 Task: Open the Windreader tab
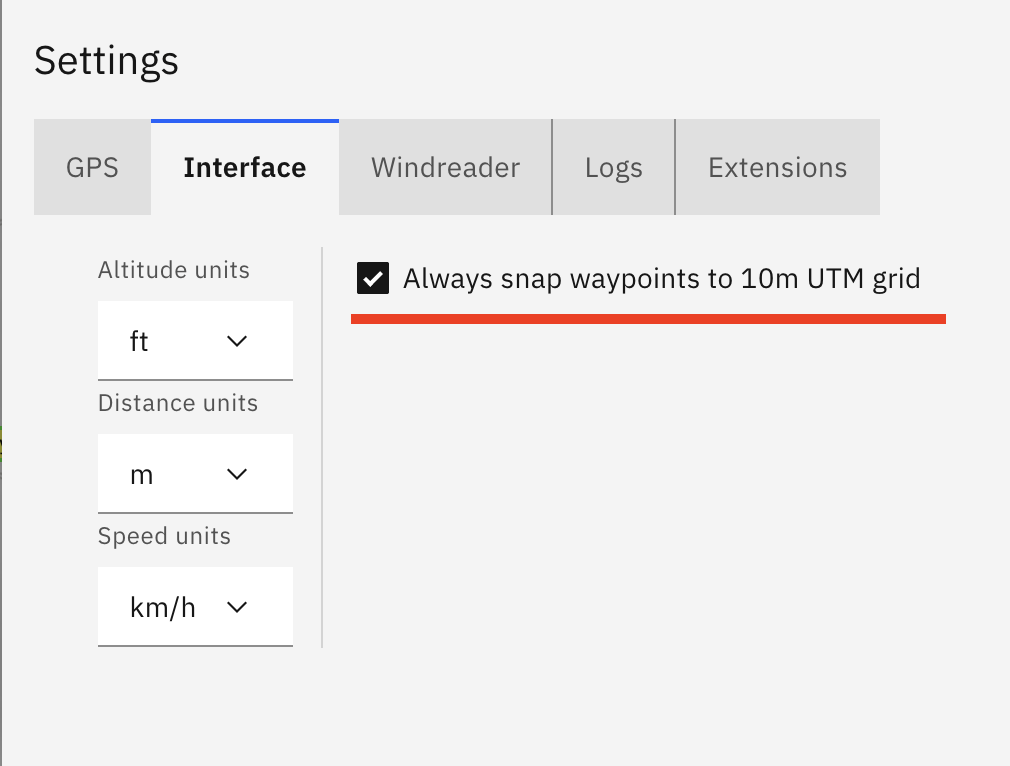tap(445, 168)
